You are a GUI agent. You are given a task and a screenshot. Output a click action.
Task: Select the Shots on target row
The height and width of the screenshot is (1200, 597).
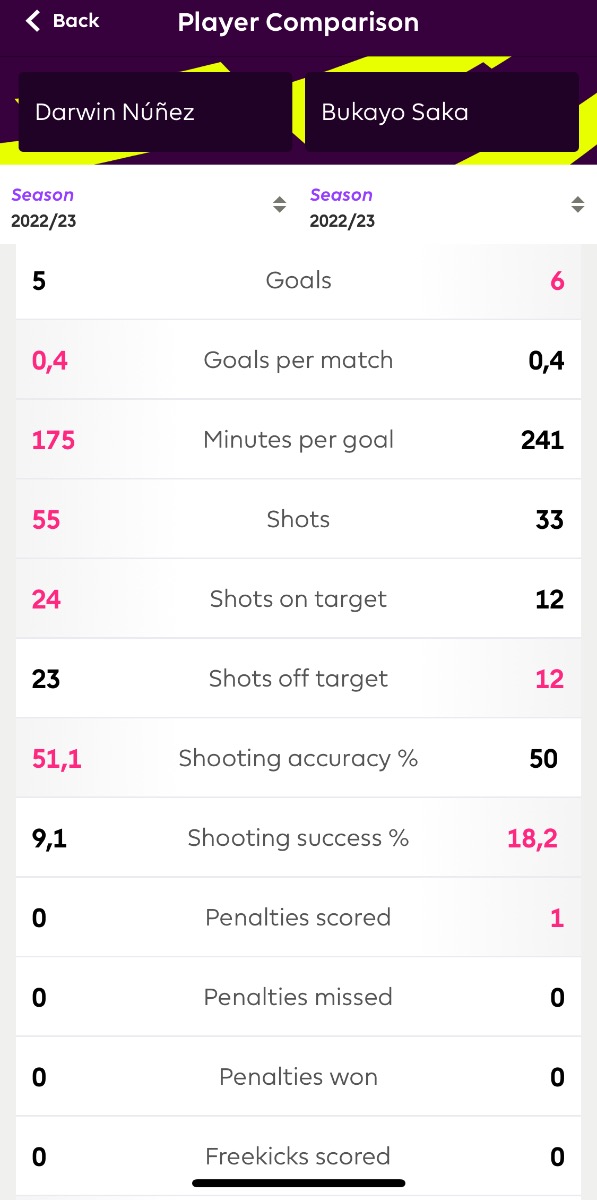coord(298,599)
